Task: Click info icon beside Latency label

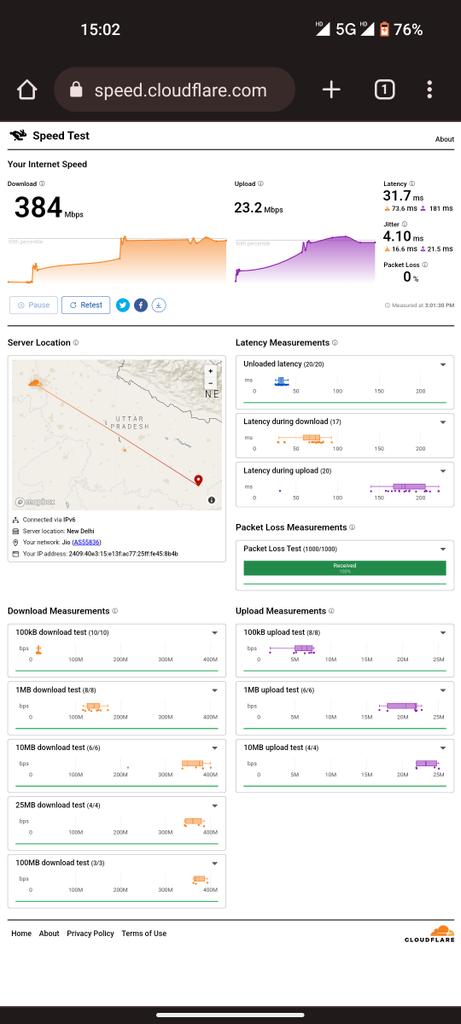Action: [x=411, y=184]
